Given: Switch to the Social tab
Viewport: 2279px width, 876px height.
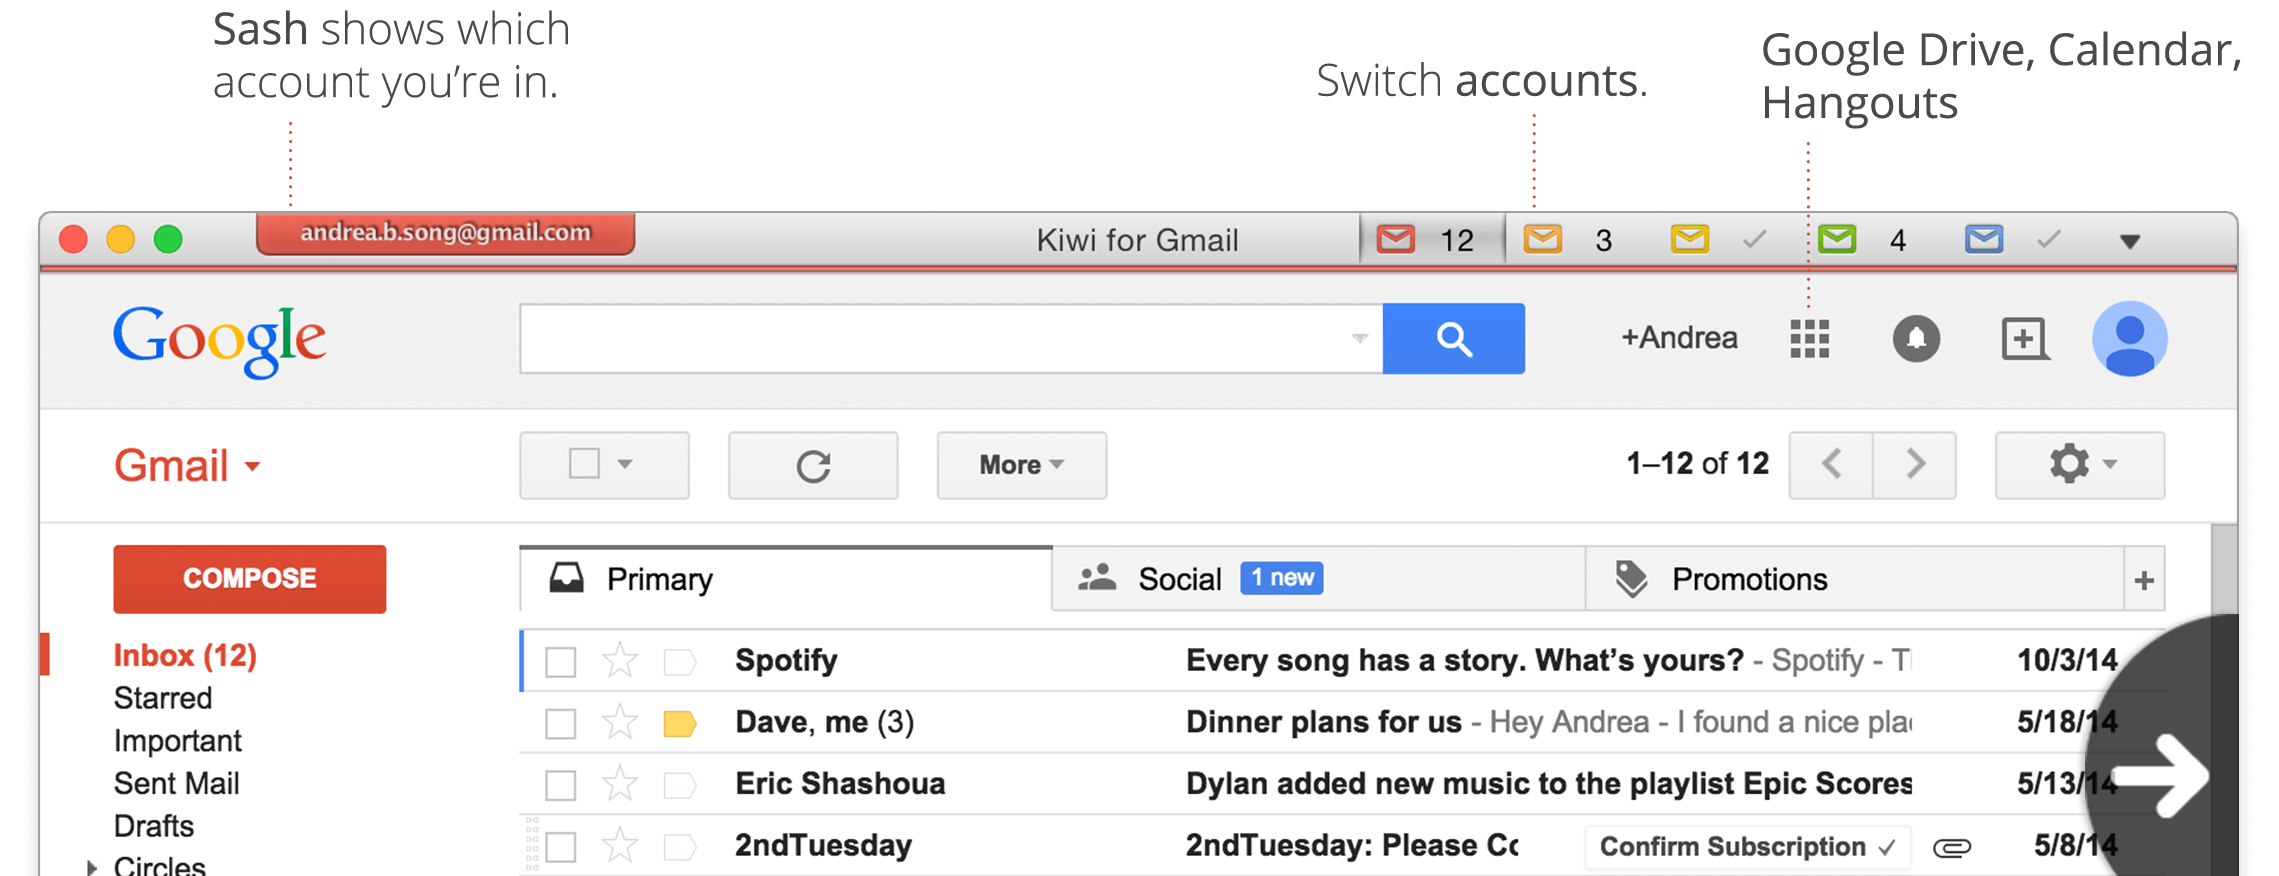Looking at the screenshot, I should click(x=1180, y=579).
